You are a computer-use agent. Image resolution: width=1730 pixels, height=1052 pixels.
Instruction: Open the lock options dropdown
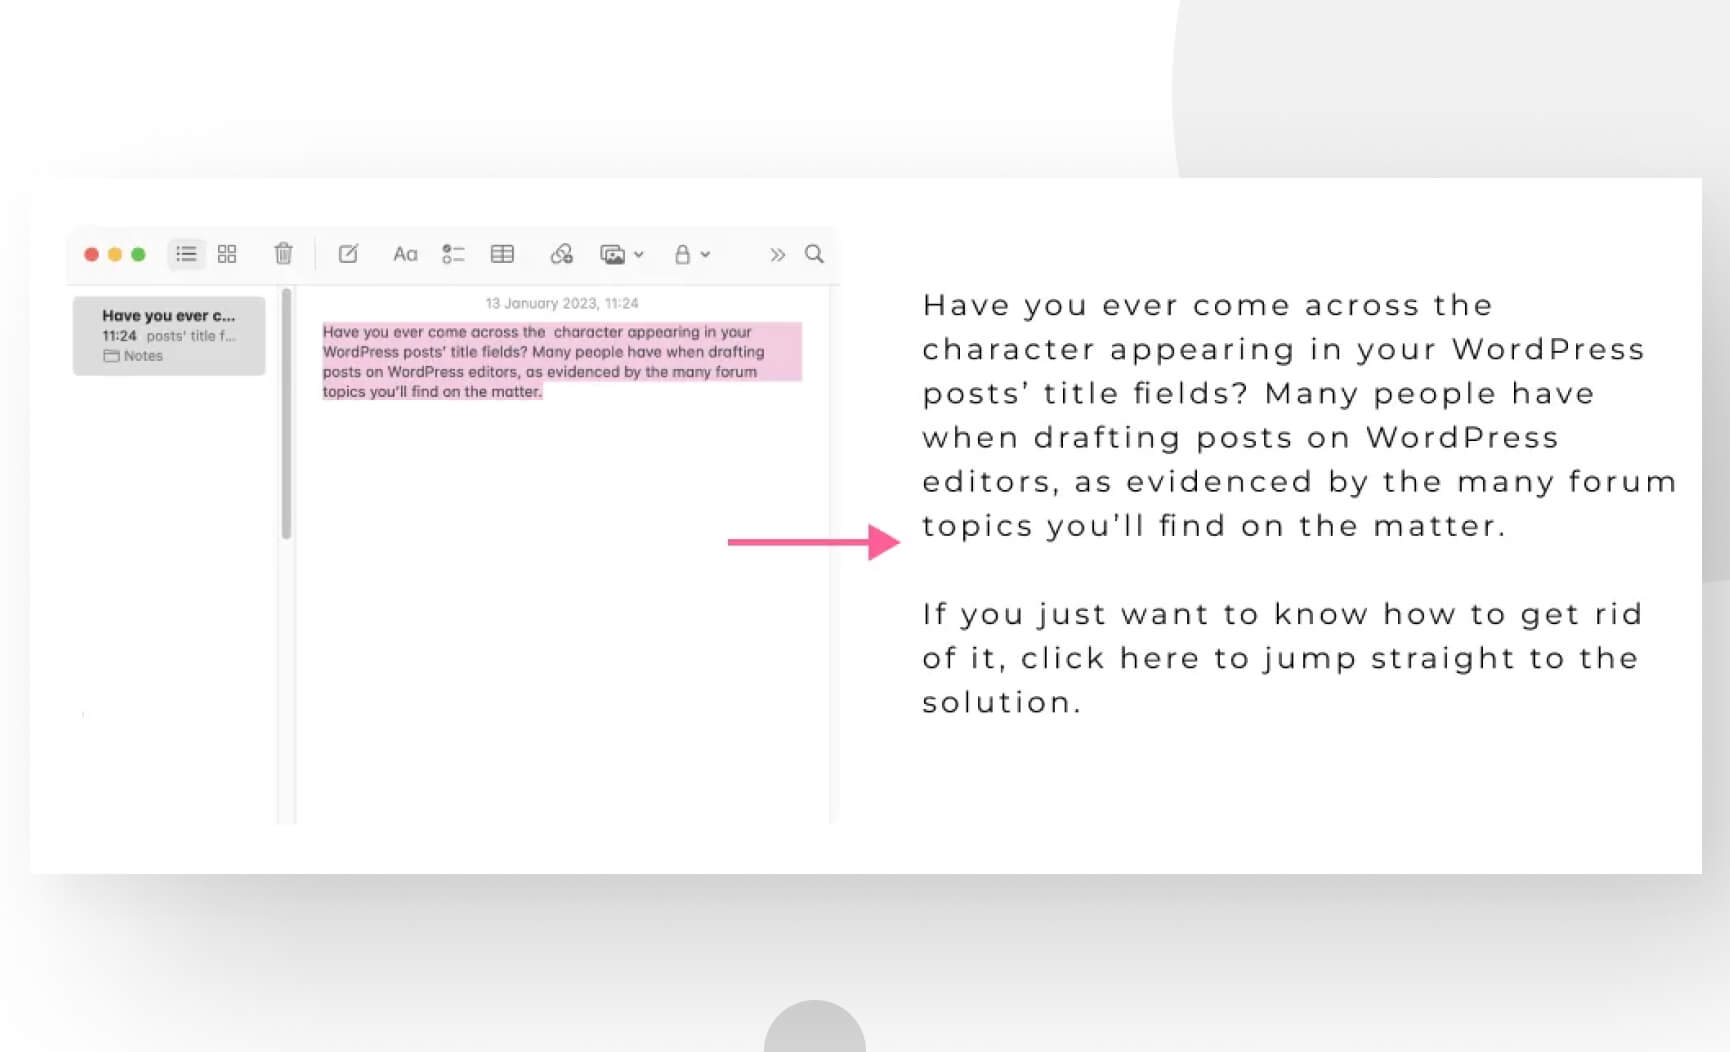click(x=703, y=254)
